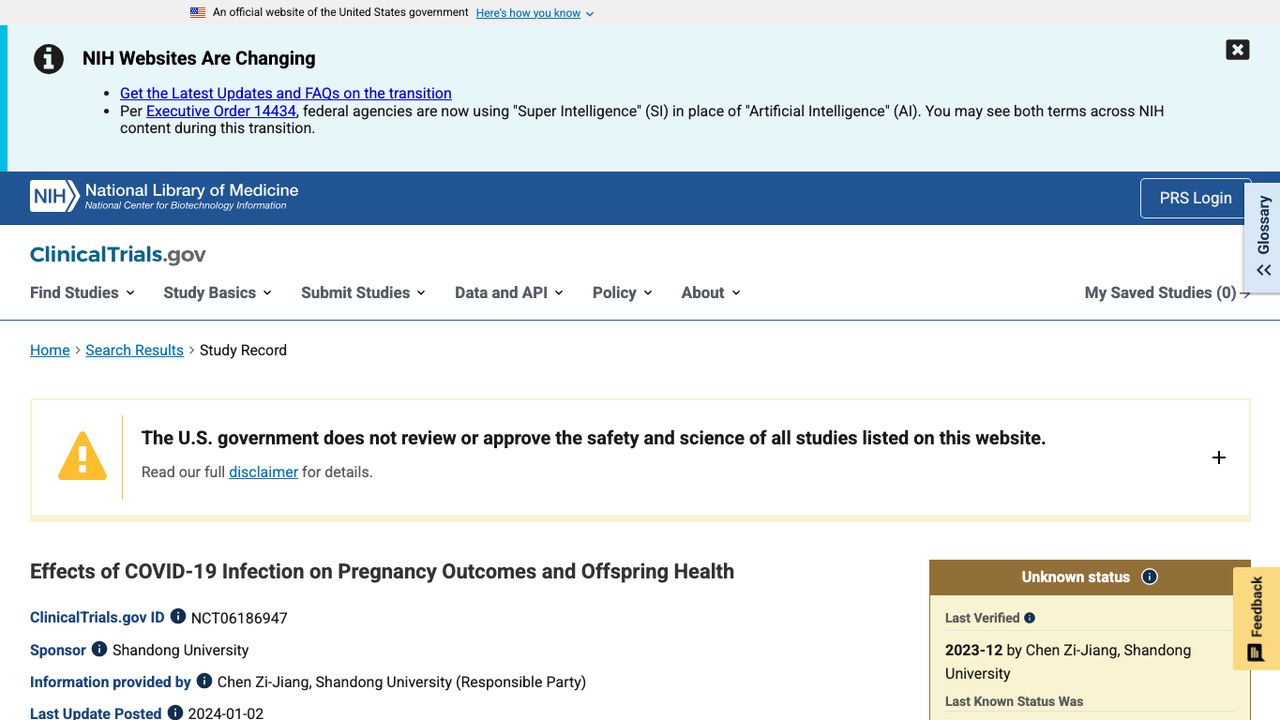Open the Executive Order 14434 link
This screenshot has height=720, width=1280.
click(x=221, y=111)
